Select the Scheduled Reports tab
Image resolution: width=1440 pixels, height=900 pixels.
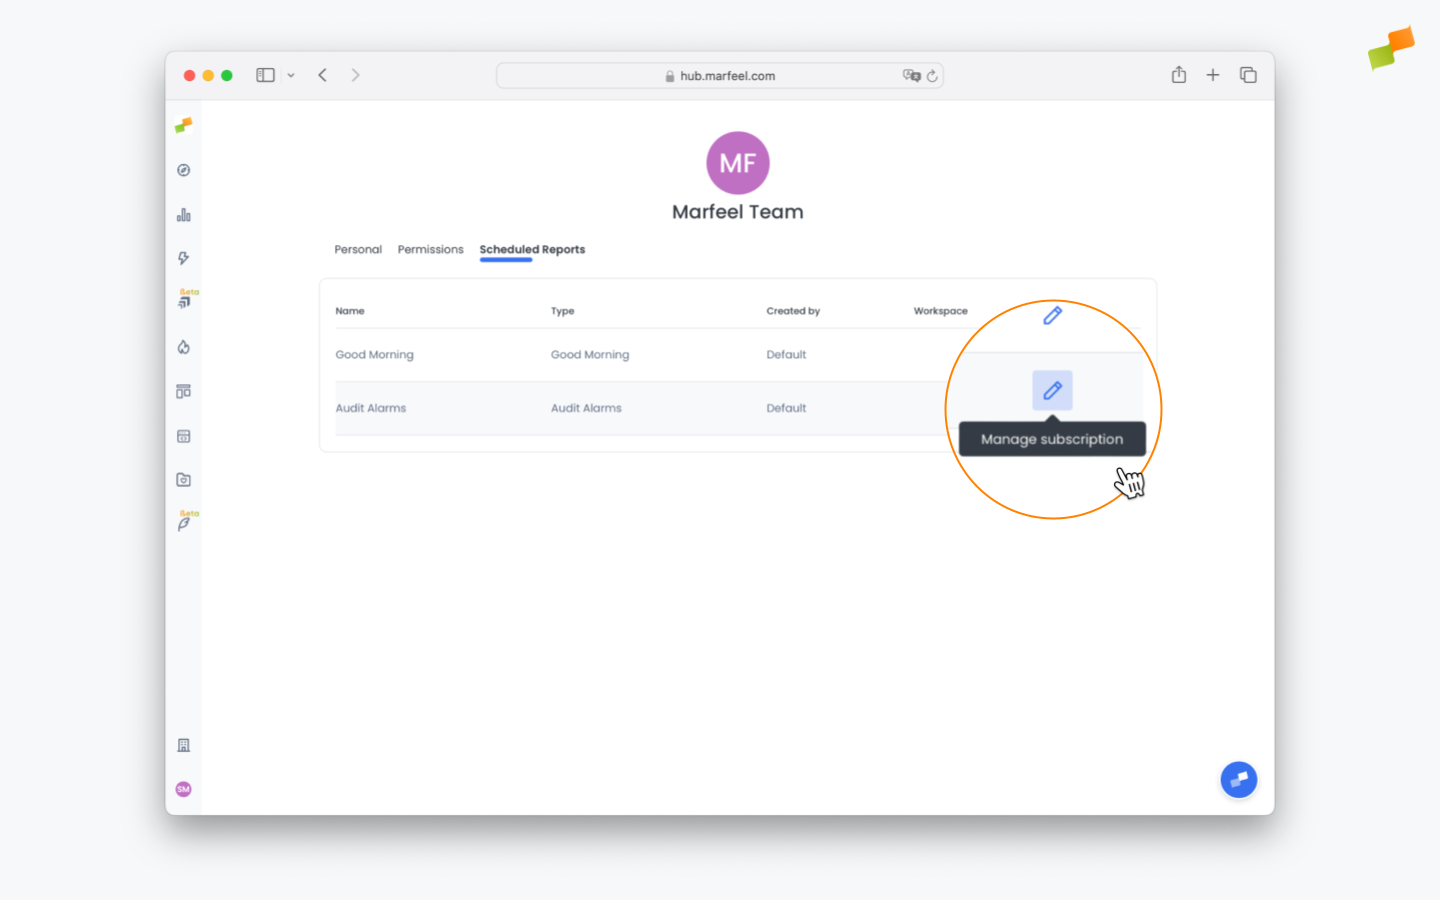click(532, 249)
